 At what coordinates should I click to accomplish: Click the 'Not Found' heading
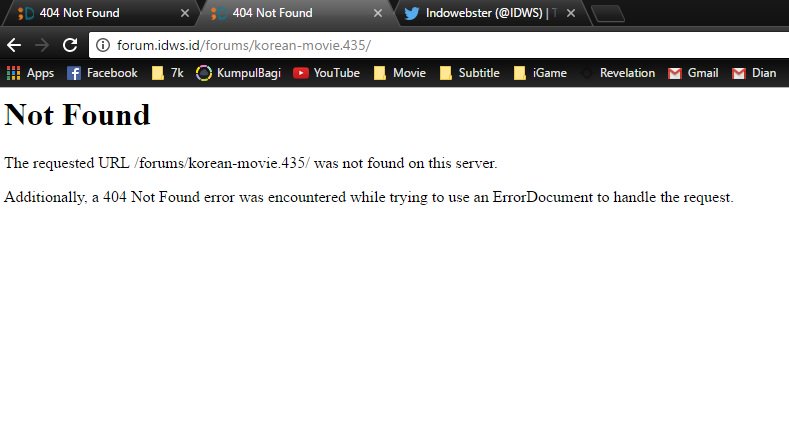(x=77, y=115)
